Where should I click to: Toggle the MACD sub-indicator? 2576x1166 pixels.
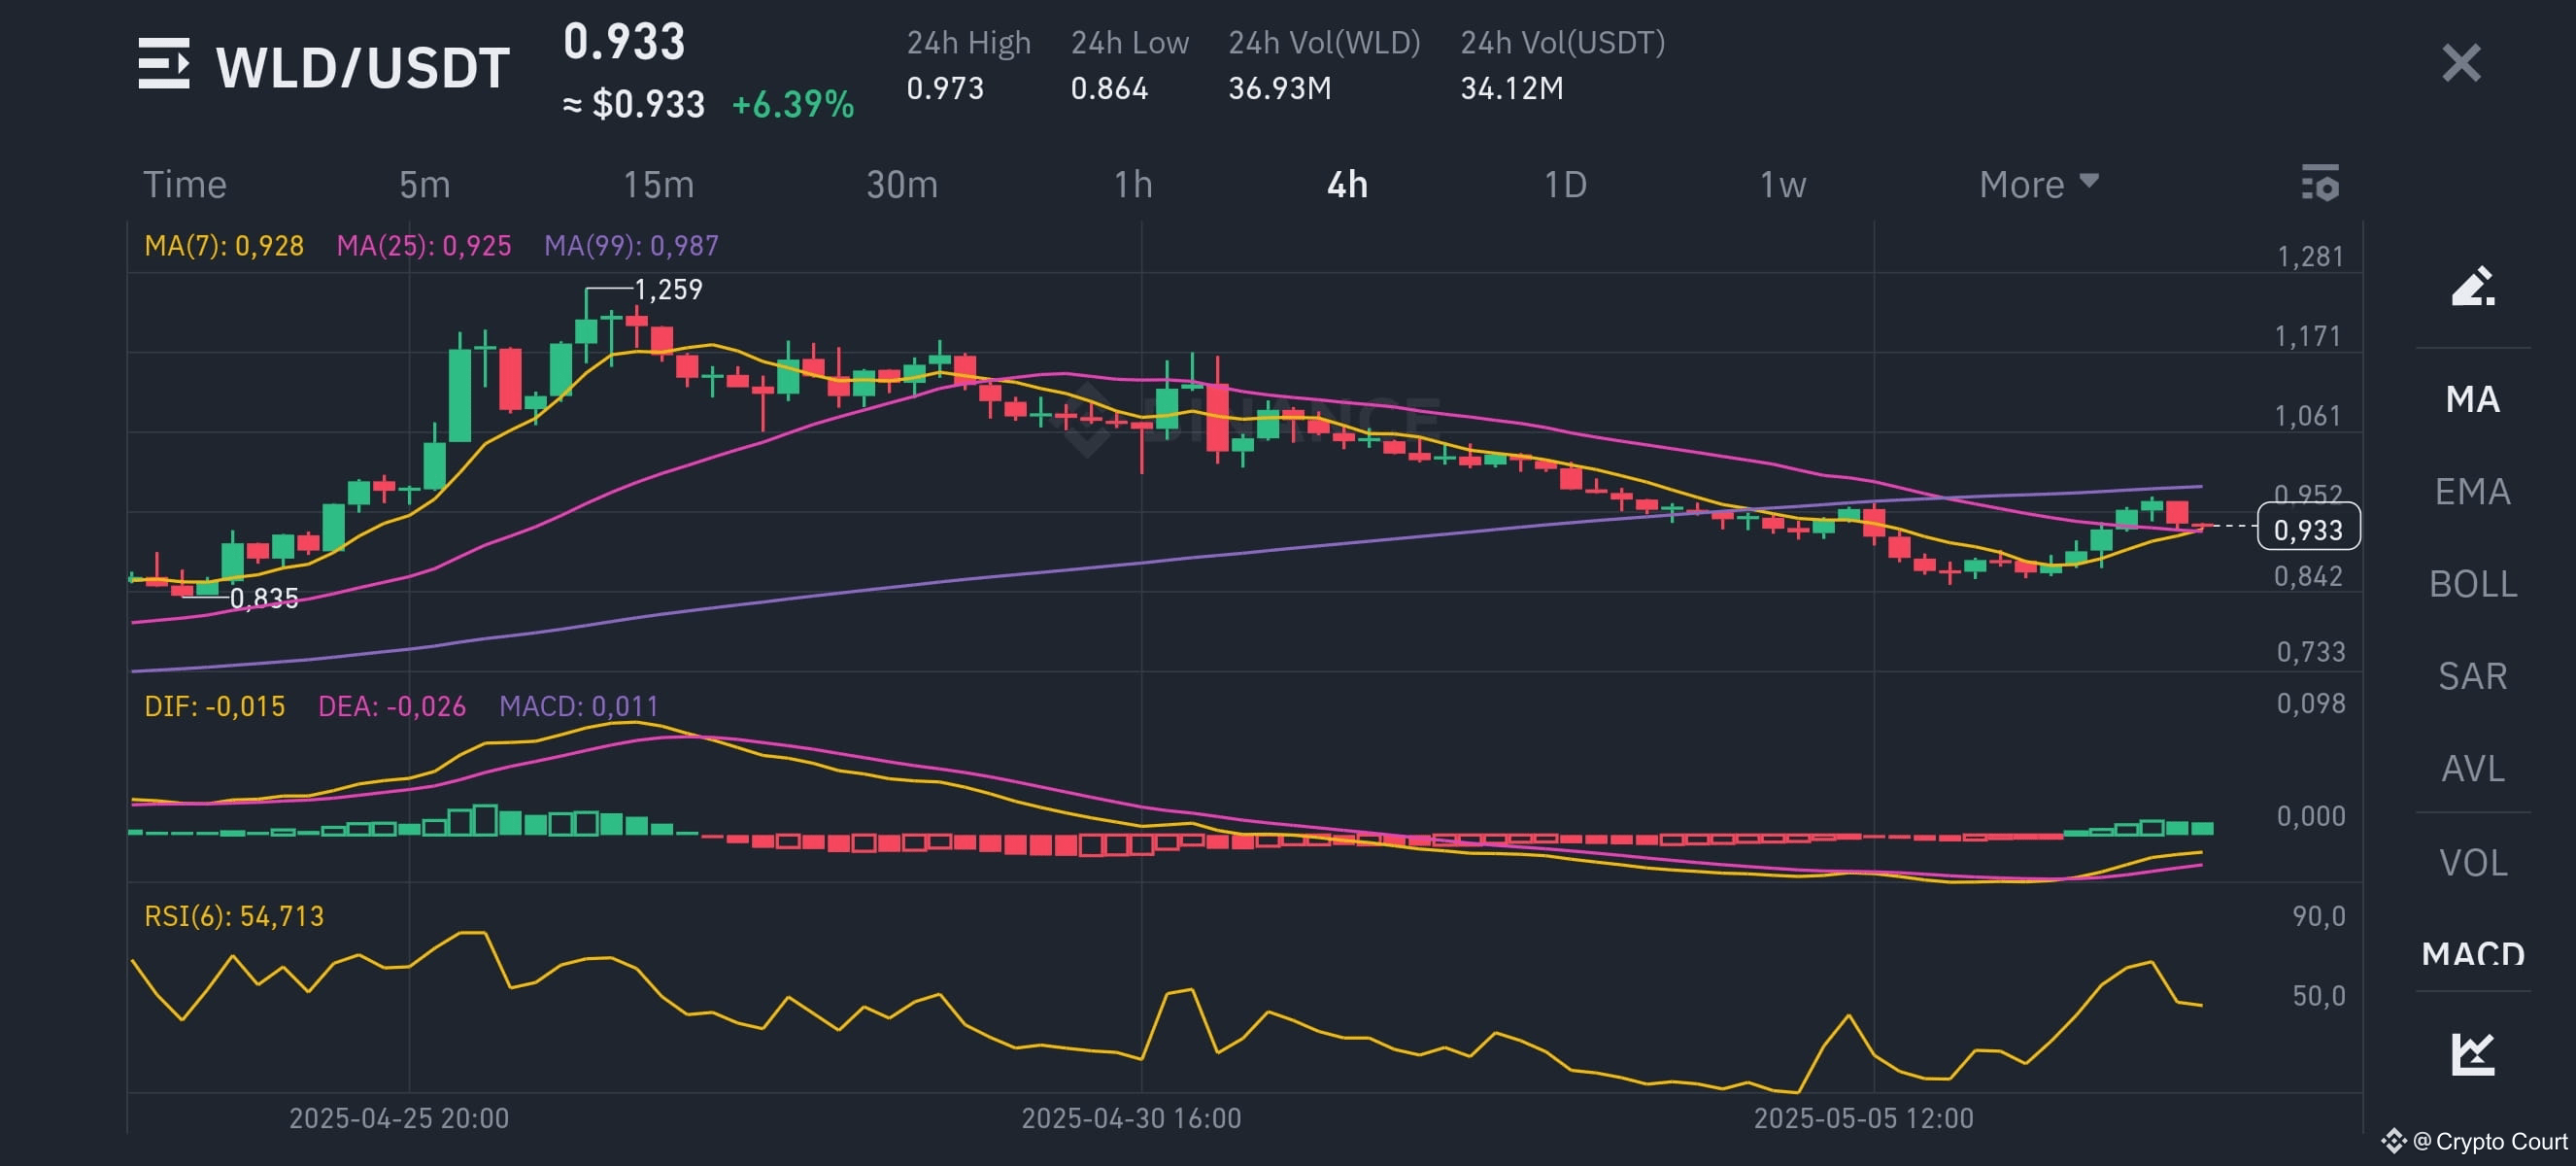point(2472,952)
